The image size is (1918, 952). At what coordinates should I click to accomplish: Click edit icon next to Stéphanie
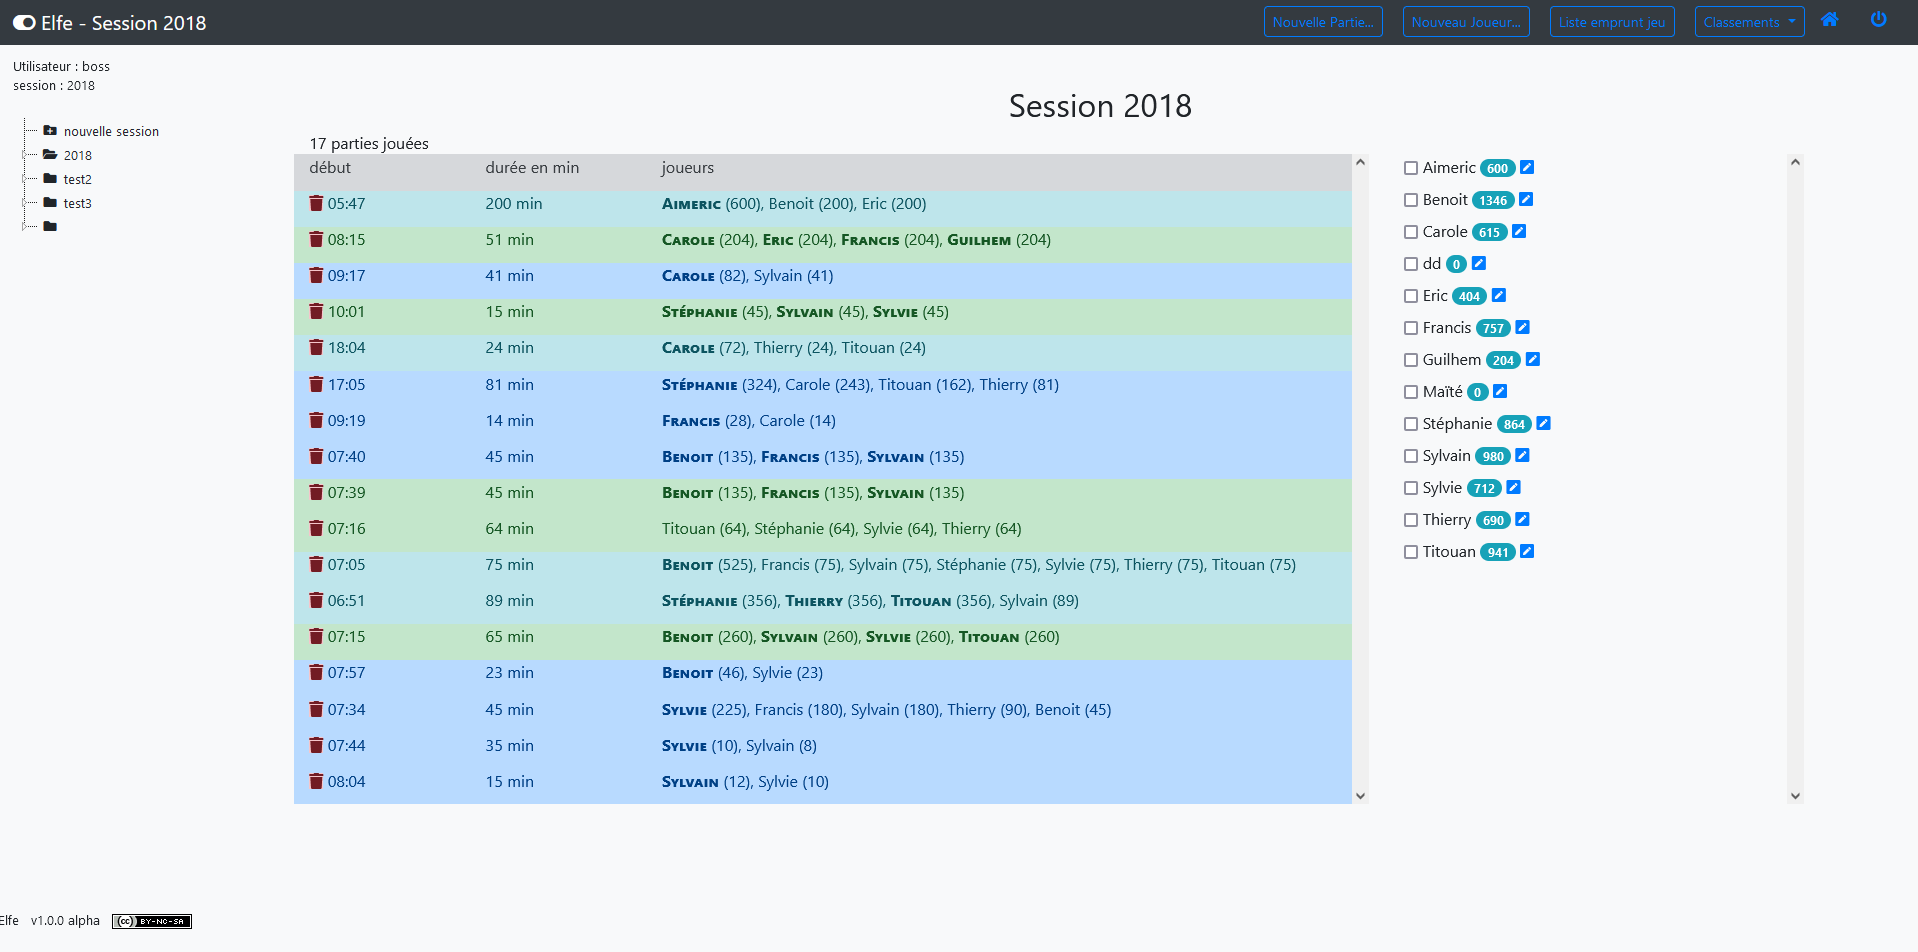pyautogui.click(x=1543, y=424)
